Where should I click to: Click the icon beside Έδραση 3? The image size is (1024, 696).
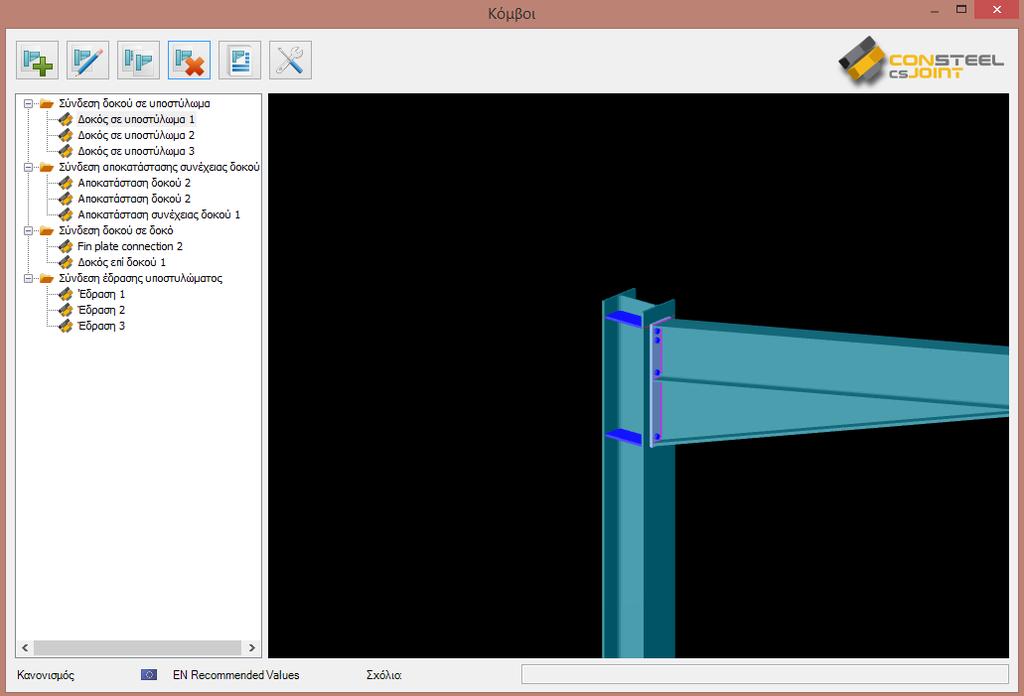click(x=65, y=326)
